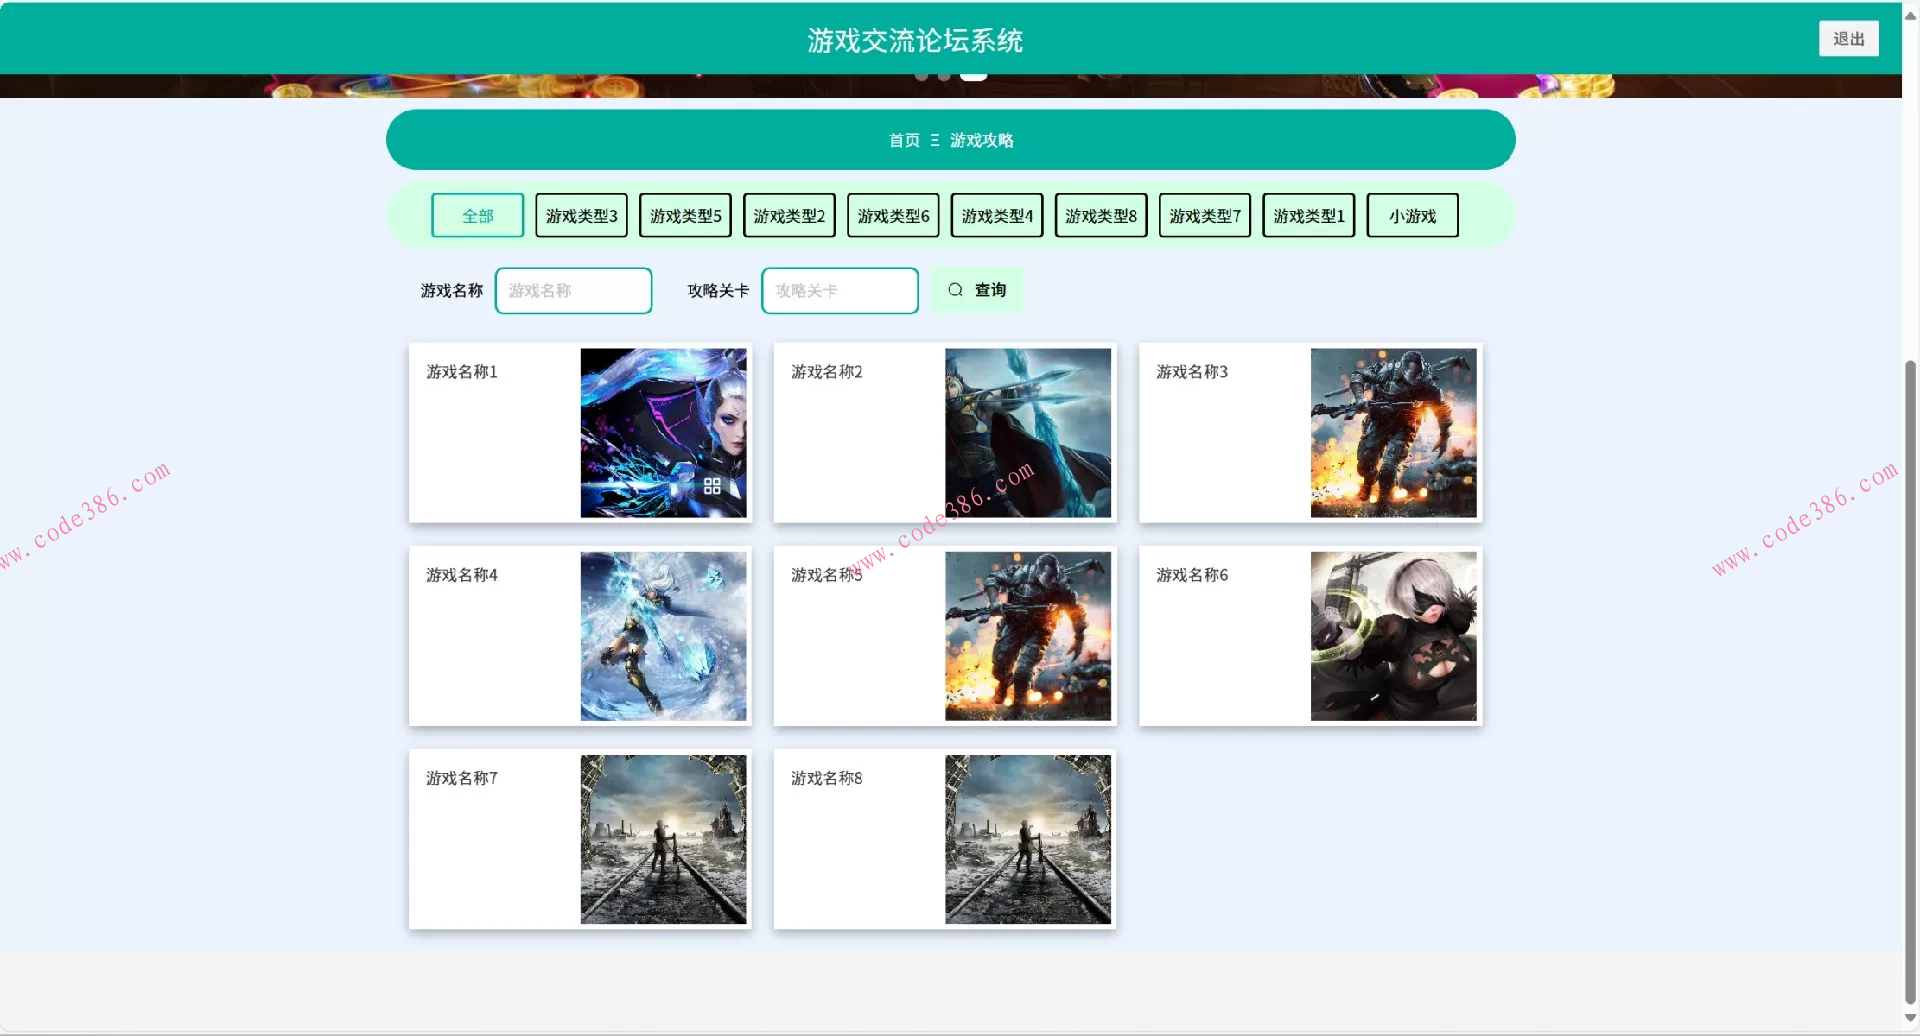Click the grid icon on 游戏名称1 image

coord(712,487)
